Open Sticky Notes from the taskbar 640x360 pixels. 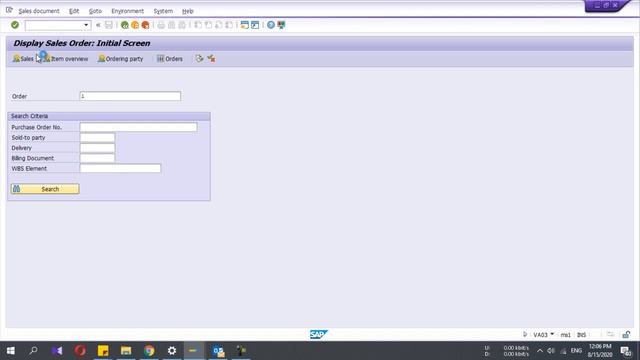coord(103,351)
